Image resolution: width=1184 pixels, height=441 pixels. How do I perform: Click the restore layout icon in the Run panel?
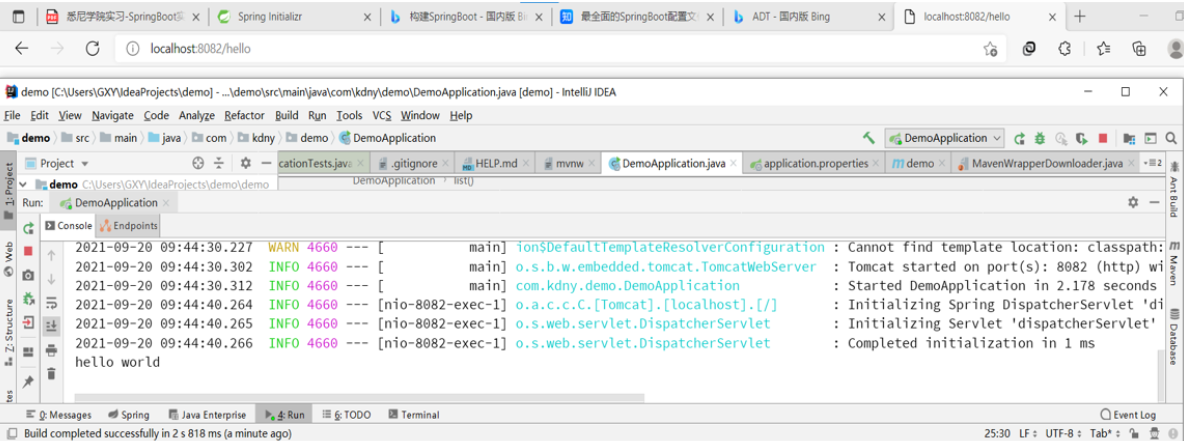(29, 353)
